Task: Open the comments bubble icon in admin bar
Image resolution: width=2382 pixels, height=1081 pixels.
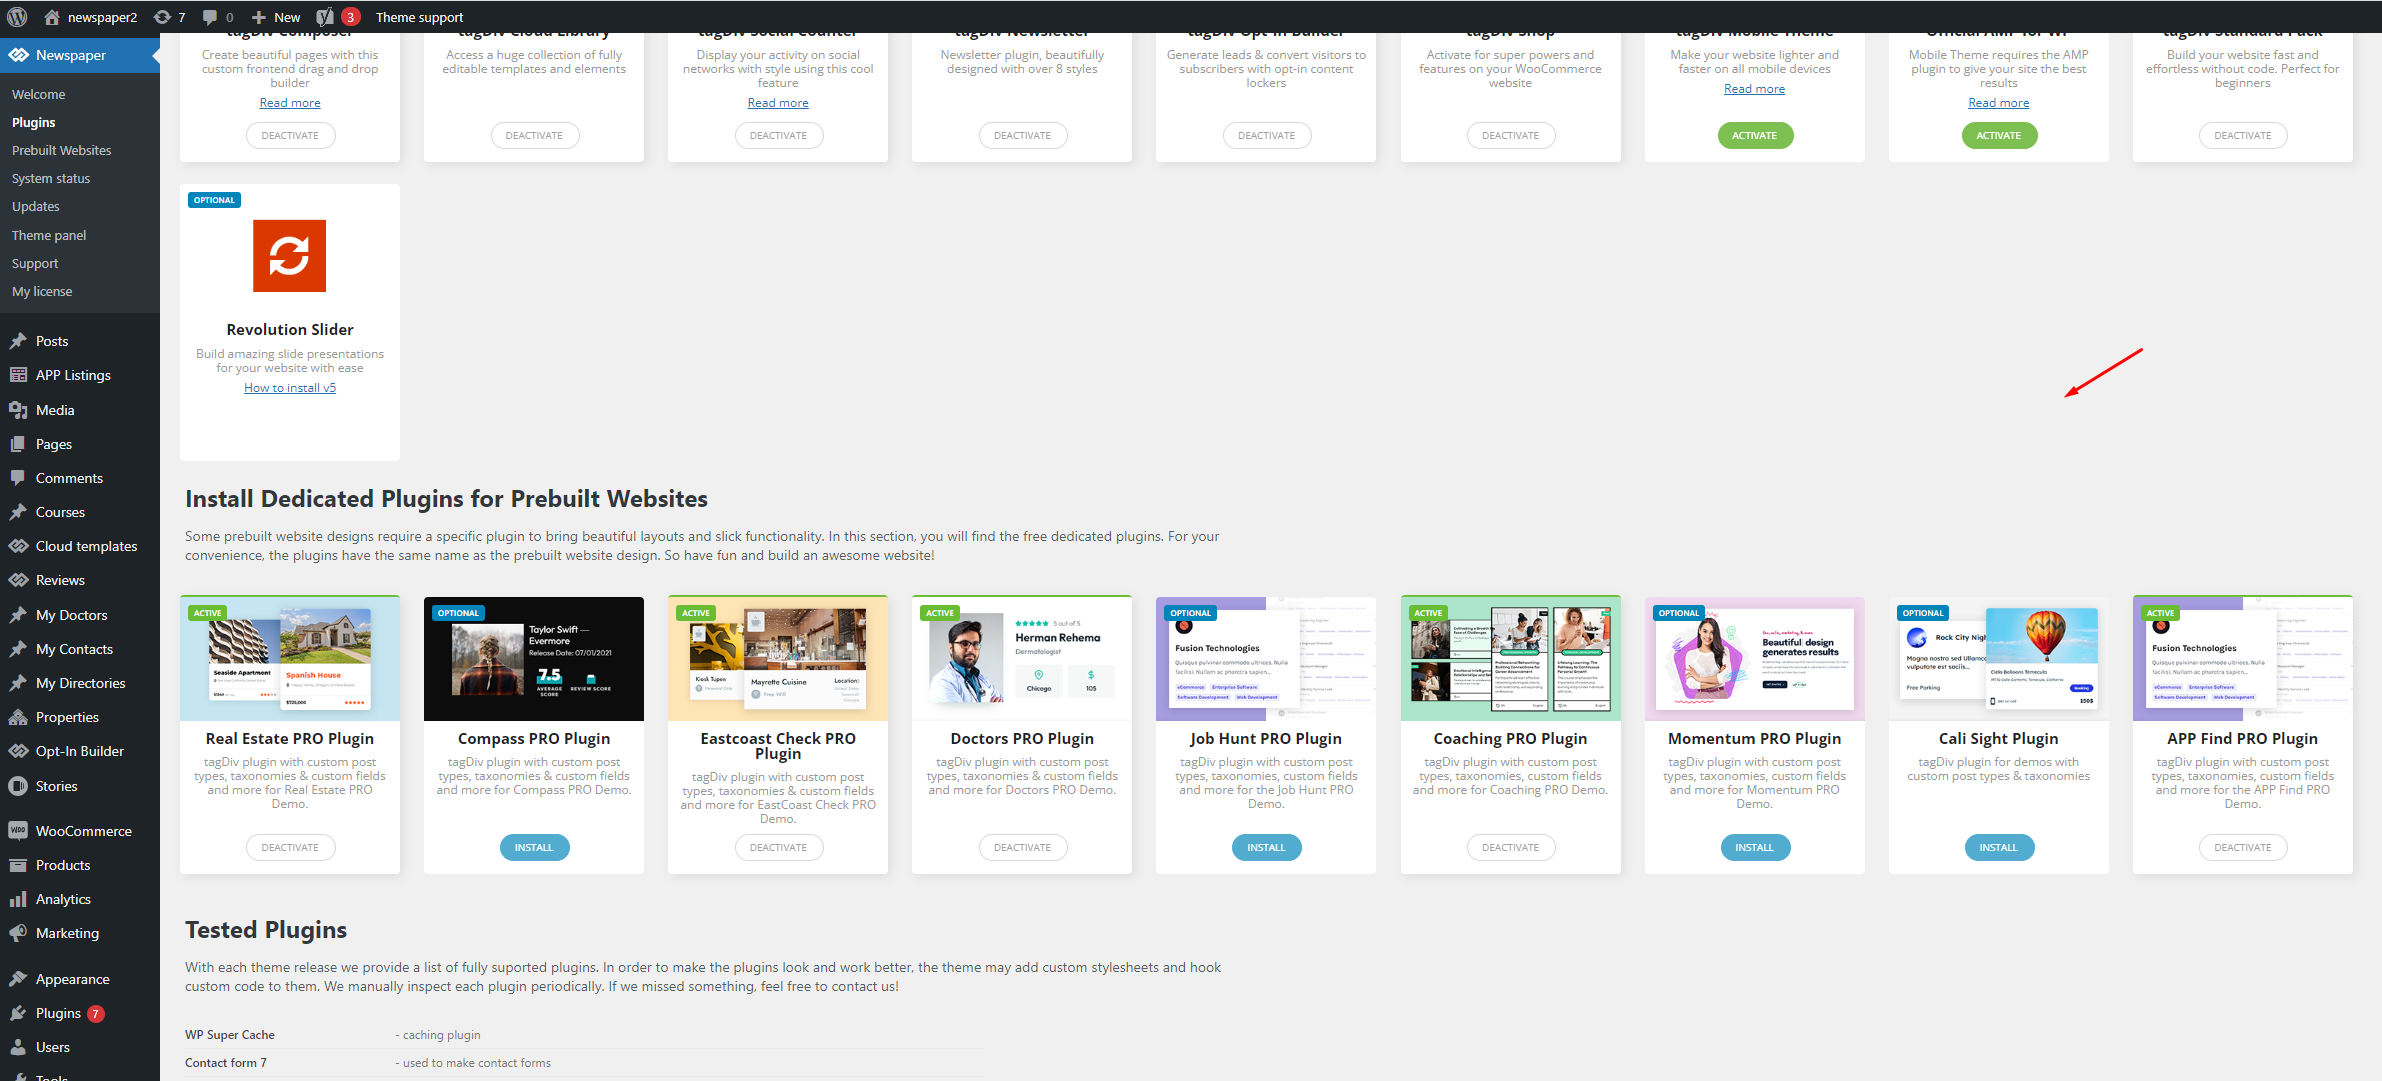Action: [x=209, y=17]
